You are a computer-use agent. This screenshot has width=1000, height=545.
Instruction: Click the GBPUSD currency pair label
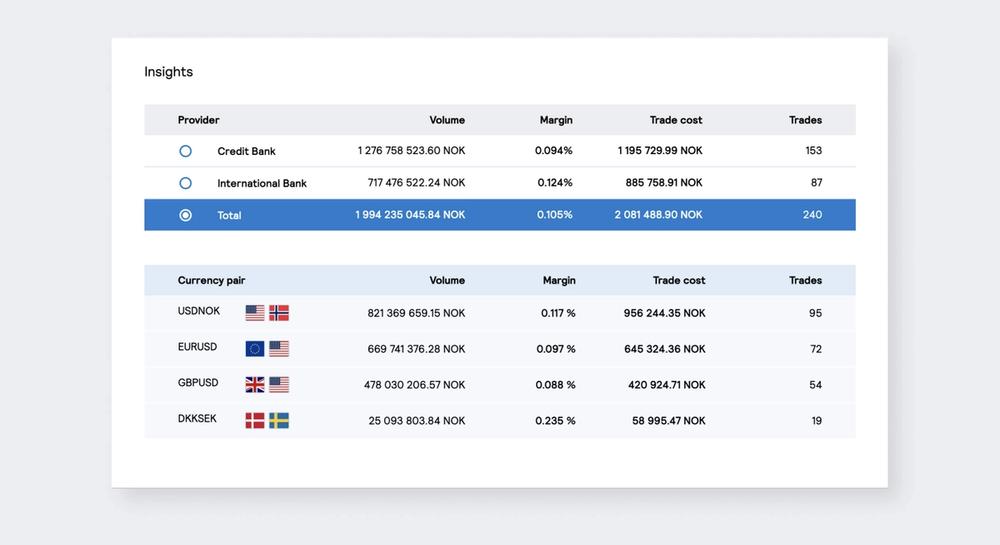coord(198,382)
